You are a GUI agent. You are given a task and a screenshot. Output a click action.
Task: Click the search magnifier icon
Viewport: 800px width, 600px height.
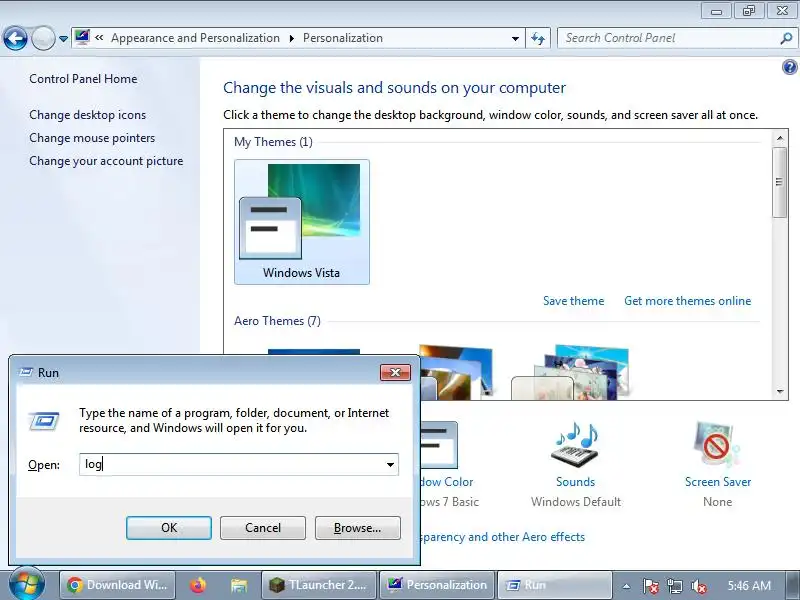coord(786,38)
